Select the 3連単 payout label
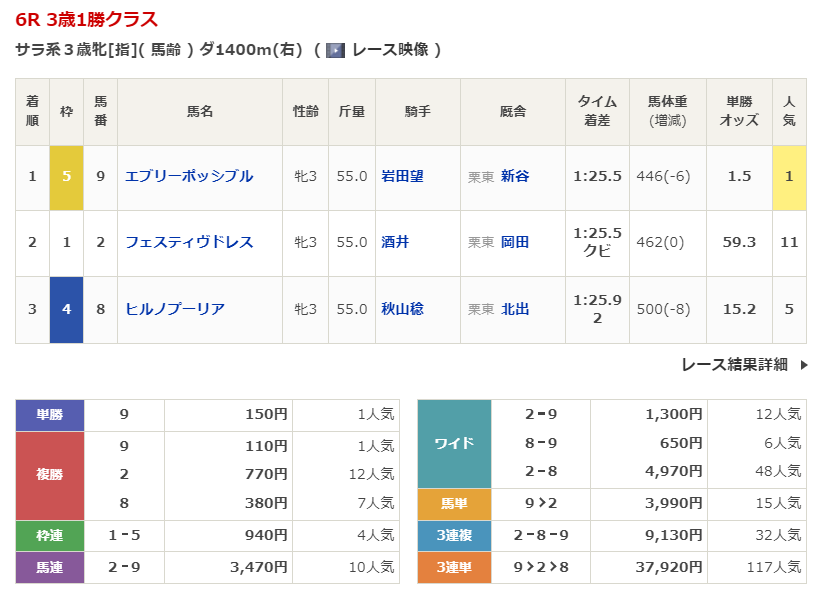This screenshot has height=592, width=823. point(454,567)
